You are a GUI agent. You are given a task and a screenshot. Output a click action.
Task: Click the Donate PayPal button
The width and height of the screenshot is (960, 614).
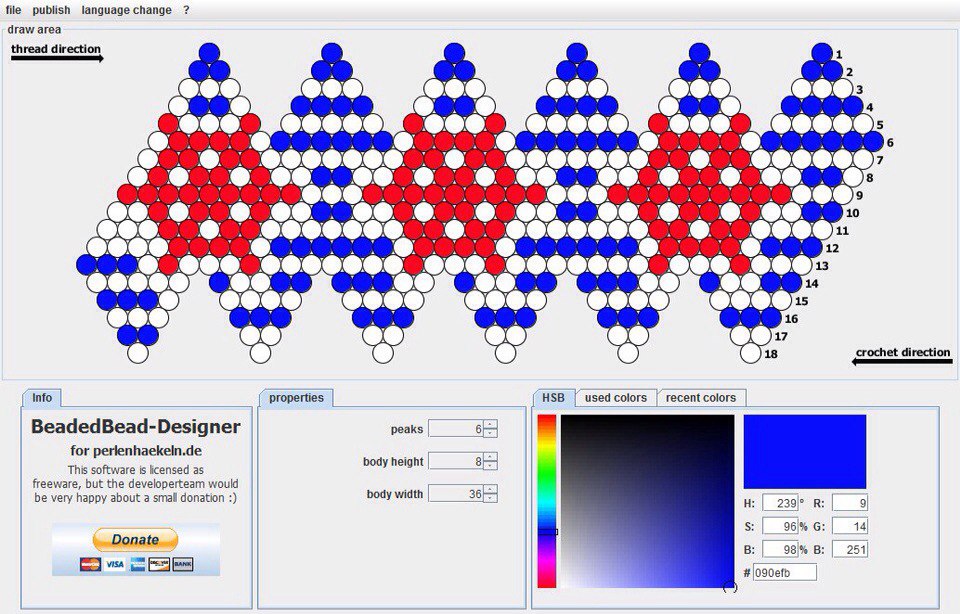pos(135,540)
